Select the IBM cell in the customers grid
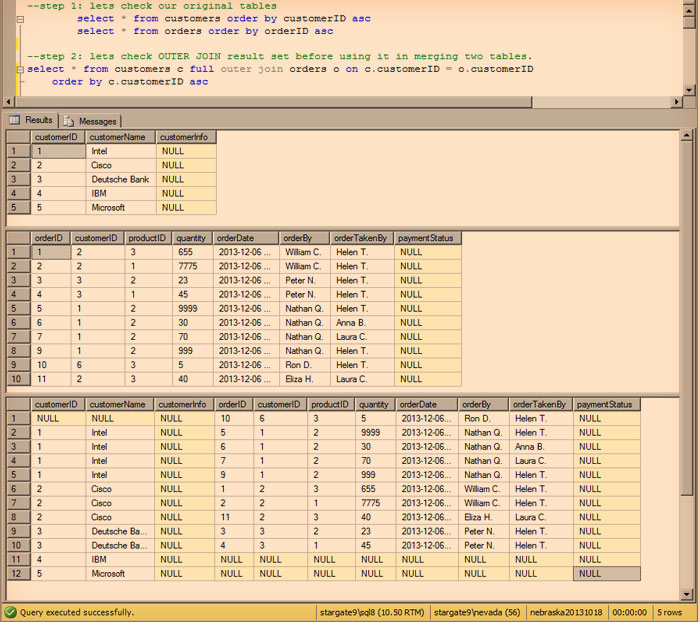The image size is (700, 622). pos(121,193)
